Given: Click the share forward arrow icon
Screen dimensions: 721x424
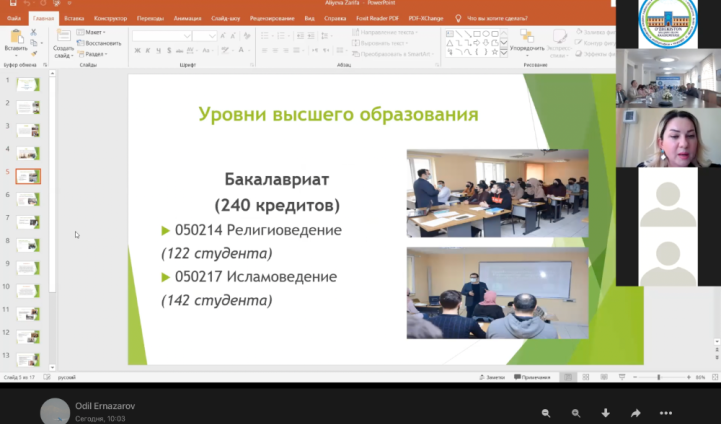Looking at the screenshot, I should click(635, 413).
